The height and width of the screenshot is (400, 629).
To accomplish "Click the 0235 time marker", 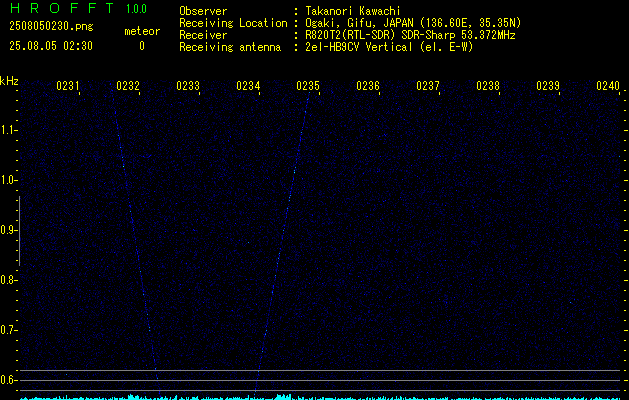I will click(308, 85).
